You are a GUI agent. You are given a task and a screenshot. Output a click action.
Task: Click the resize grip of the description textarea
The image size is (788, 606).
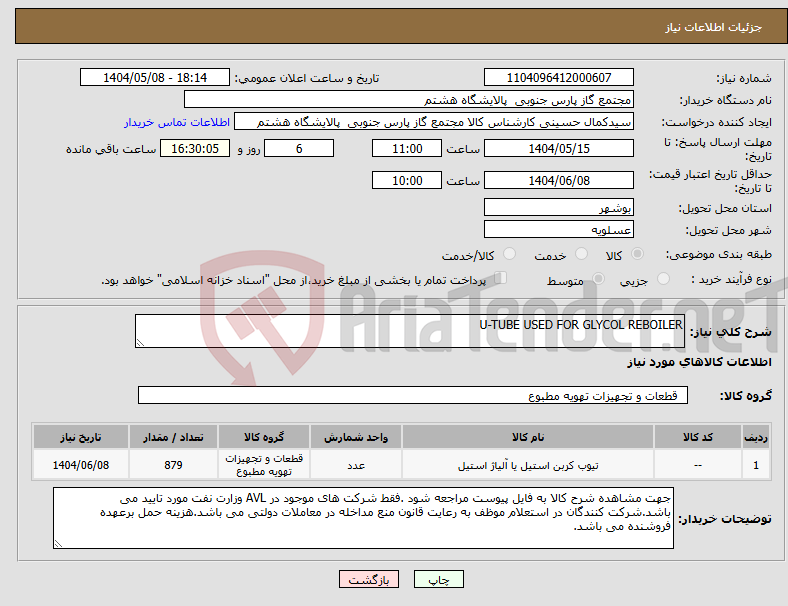pos(140,343)
